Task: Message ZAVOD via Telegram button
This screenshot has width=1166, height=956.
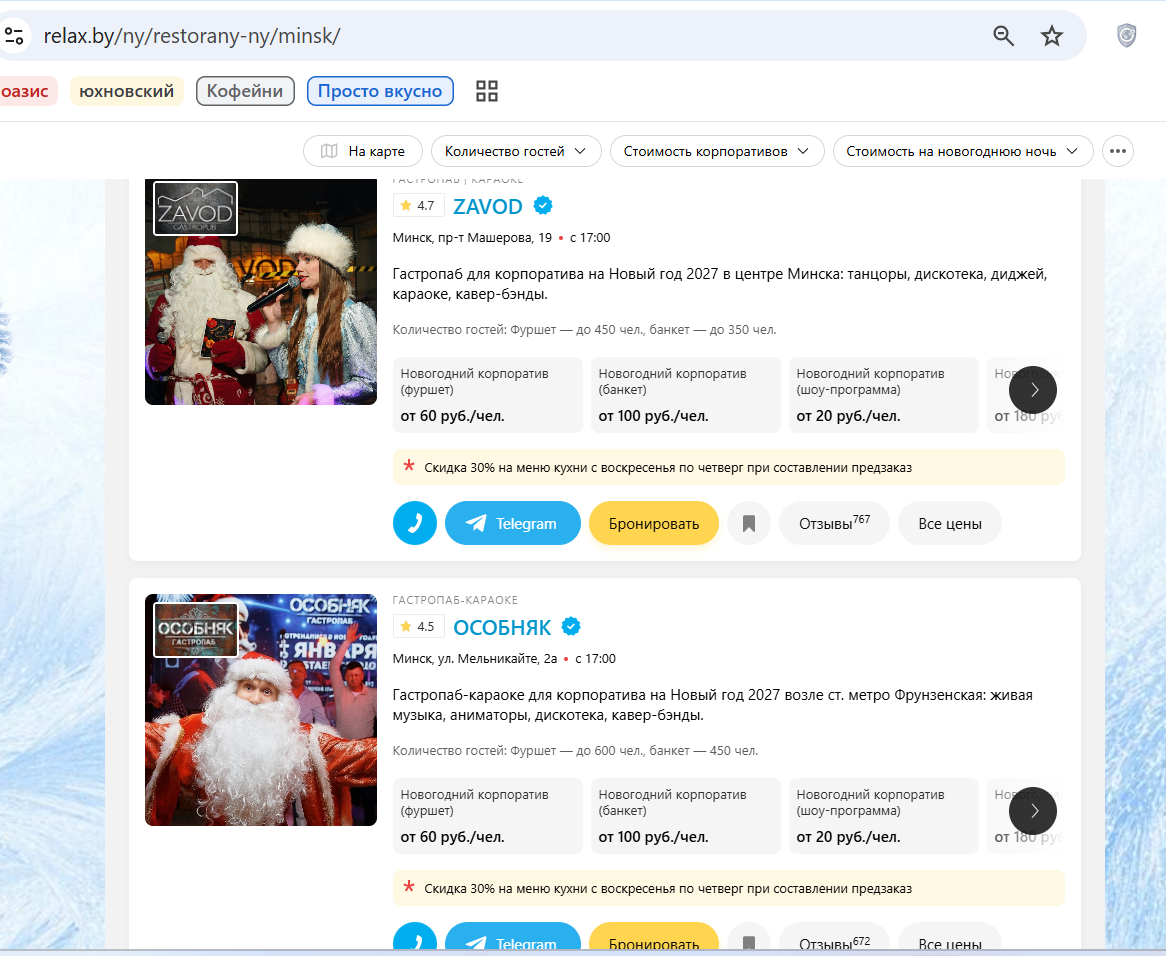Action: click(513, 523)
